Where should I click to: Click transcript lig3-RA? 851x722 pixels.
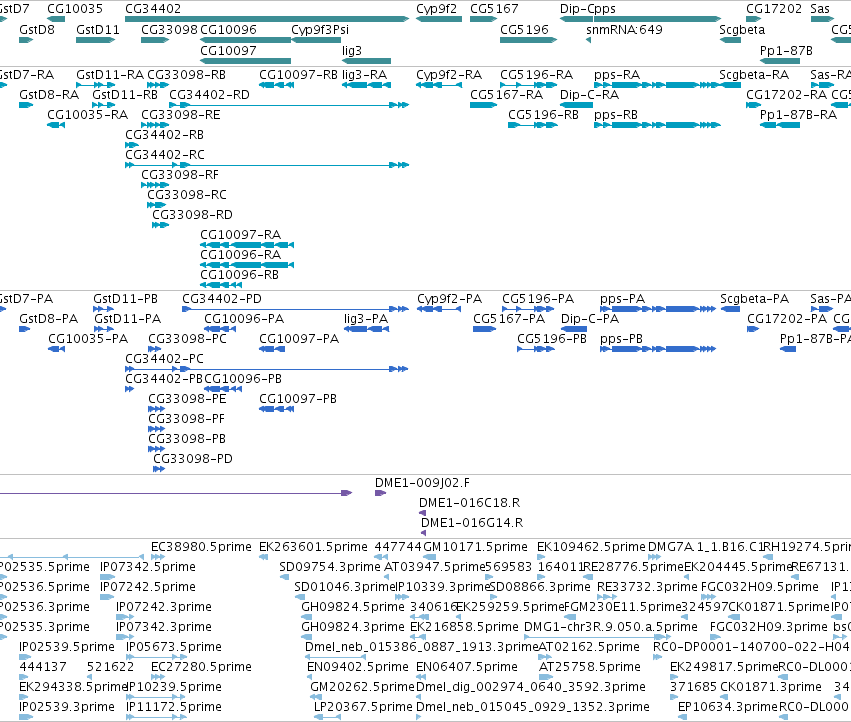click(x=366, y=85)
